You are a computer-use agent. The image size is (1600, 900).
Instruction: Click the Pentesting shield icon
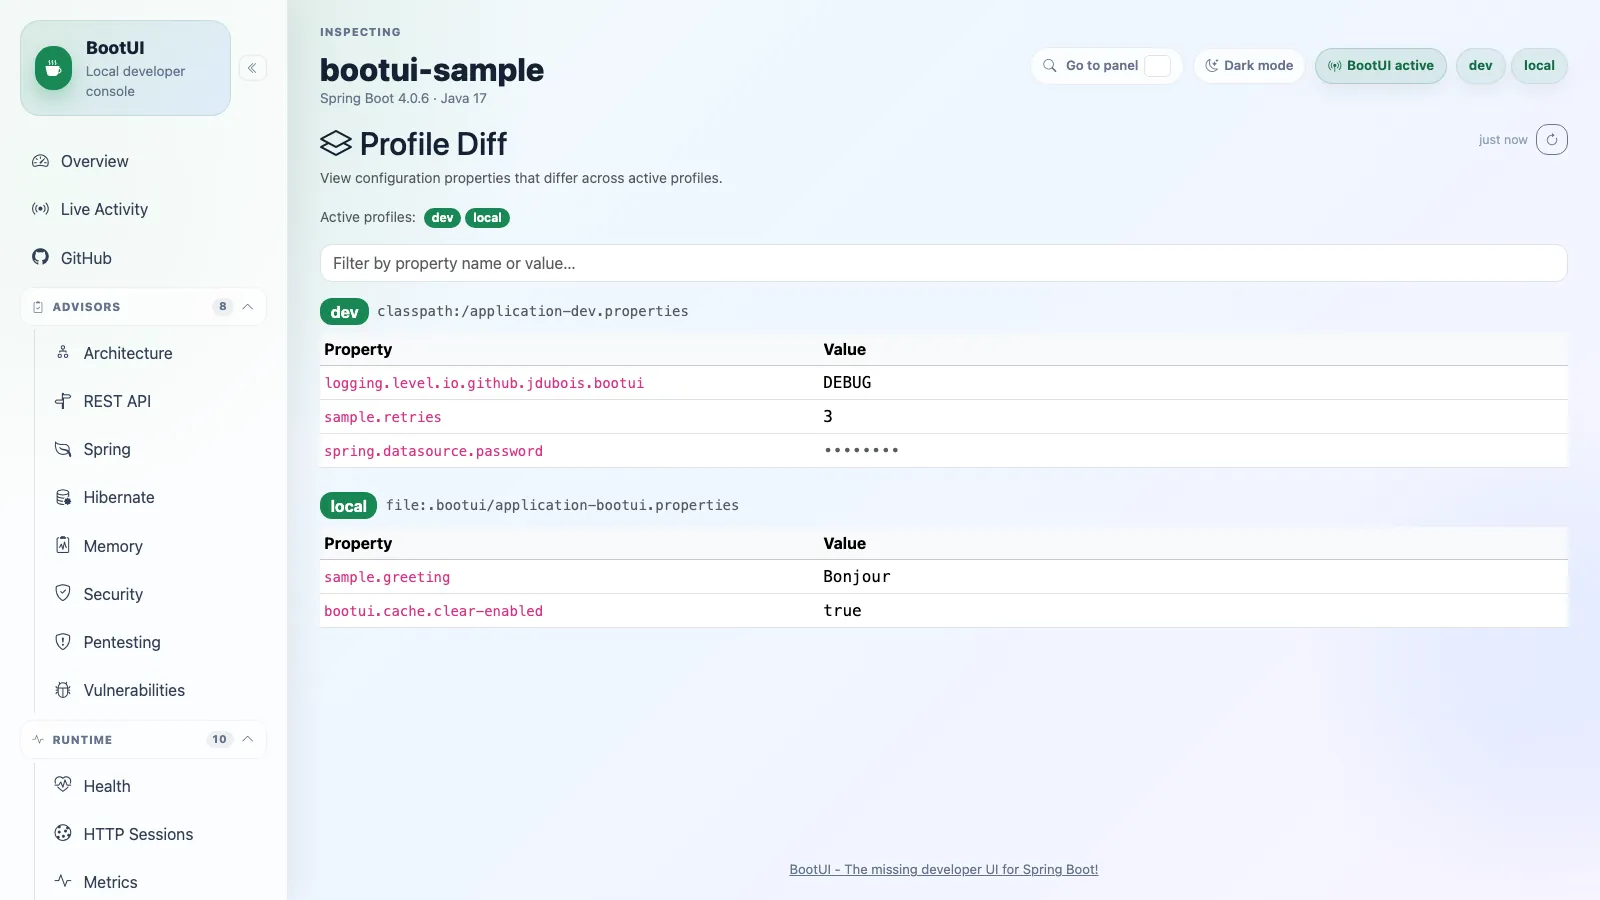pyautogui.click(x=63, y=641)
